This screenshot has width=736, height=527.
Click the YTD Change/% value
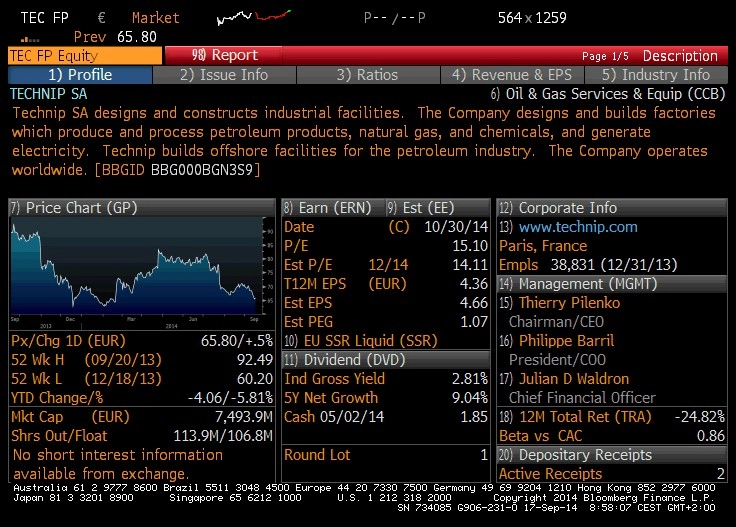230,398
